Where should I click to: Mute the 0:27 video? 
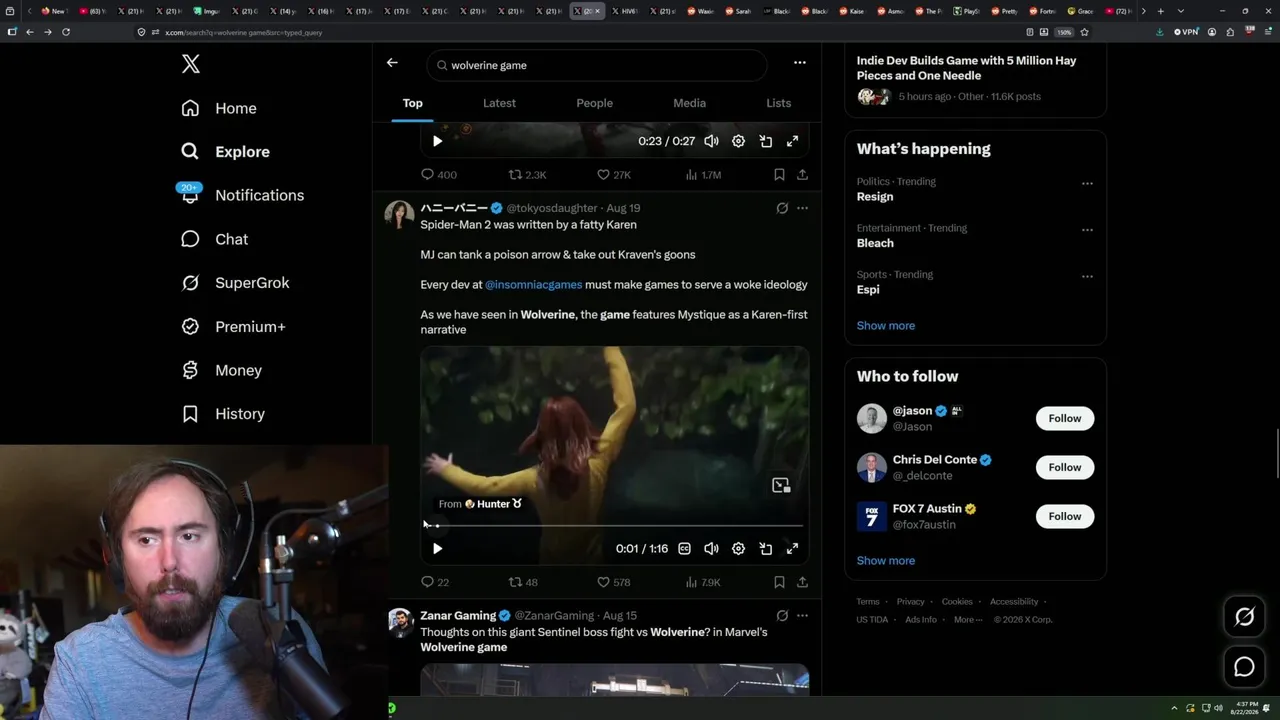click(x=711, y=141)
